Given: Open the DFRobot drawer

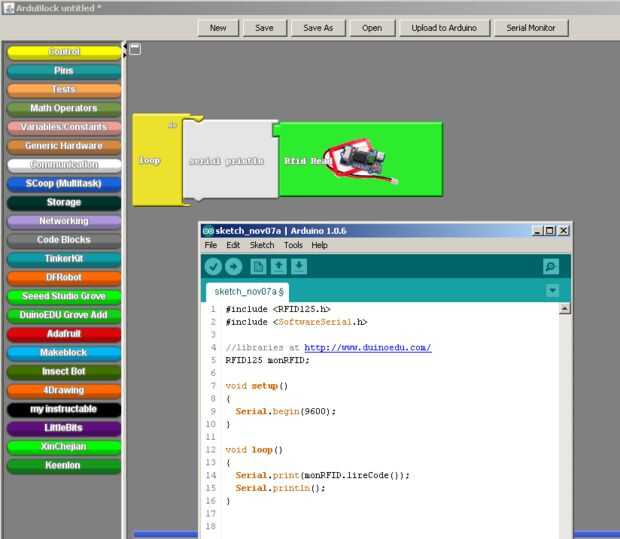Looking at the screenshot, I should click(x=64, y=277).
